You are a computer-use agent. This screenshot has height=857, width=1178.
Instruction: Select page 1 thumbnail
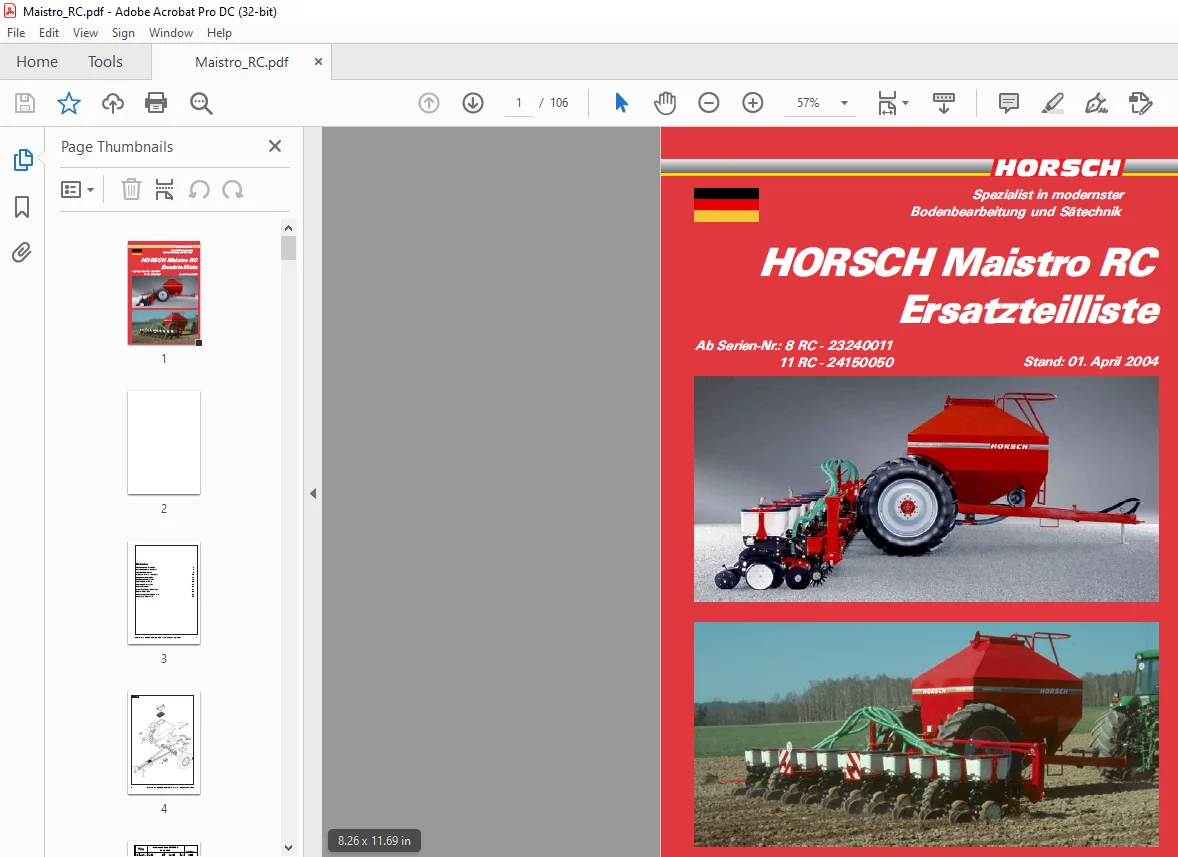(164, 293)
